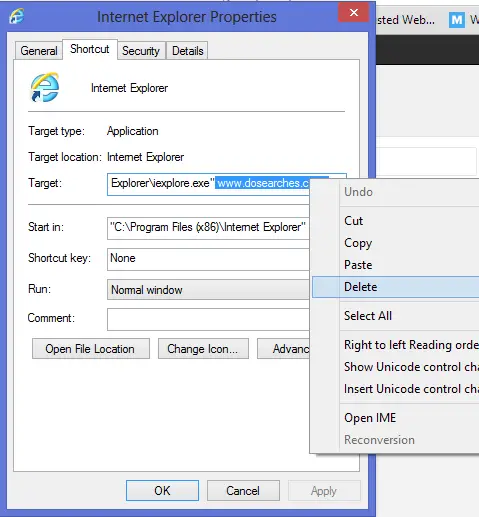Click the Comment input field
Screen dimensions: 479x517
pos(208,319)
